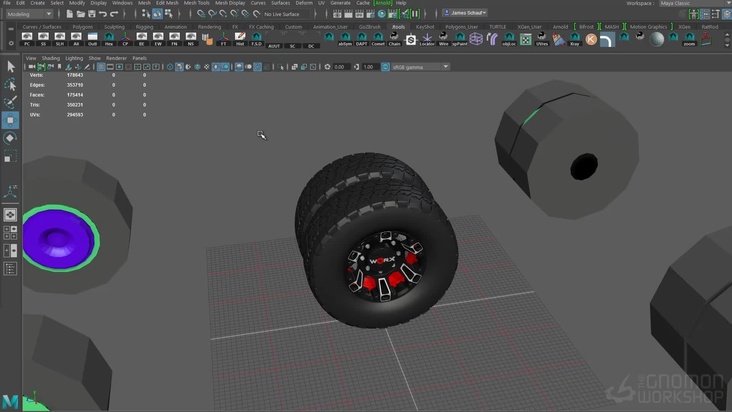Switch to the Rotate tool
This screenshot has width=732, height=412.
(11, 138)
